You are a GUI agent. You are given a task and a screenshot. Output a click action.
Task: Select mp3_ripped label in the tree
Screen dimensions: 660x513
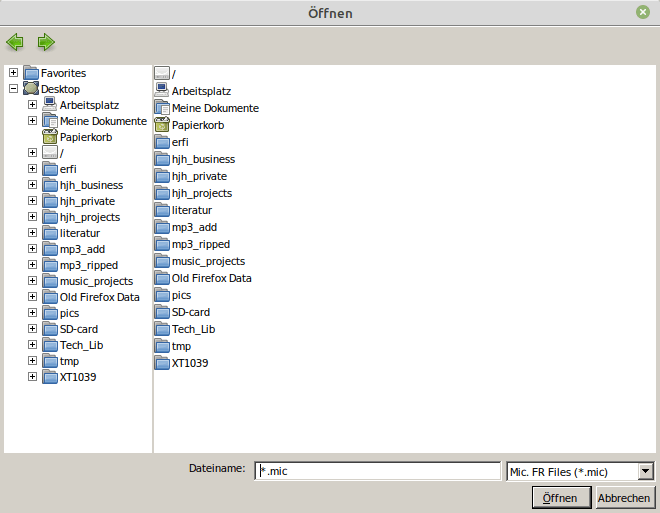[89, 265]
